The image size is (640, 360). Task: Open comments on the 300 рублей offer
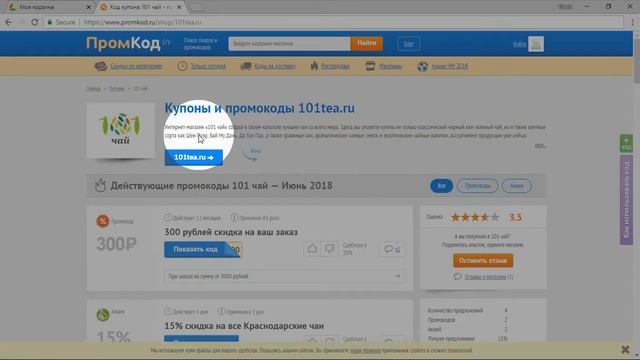392,249
